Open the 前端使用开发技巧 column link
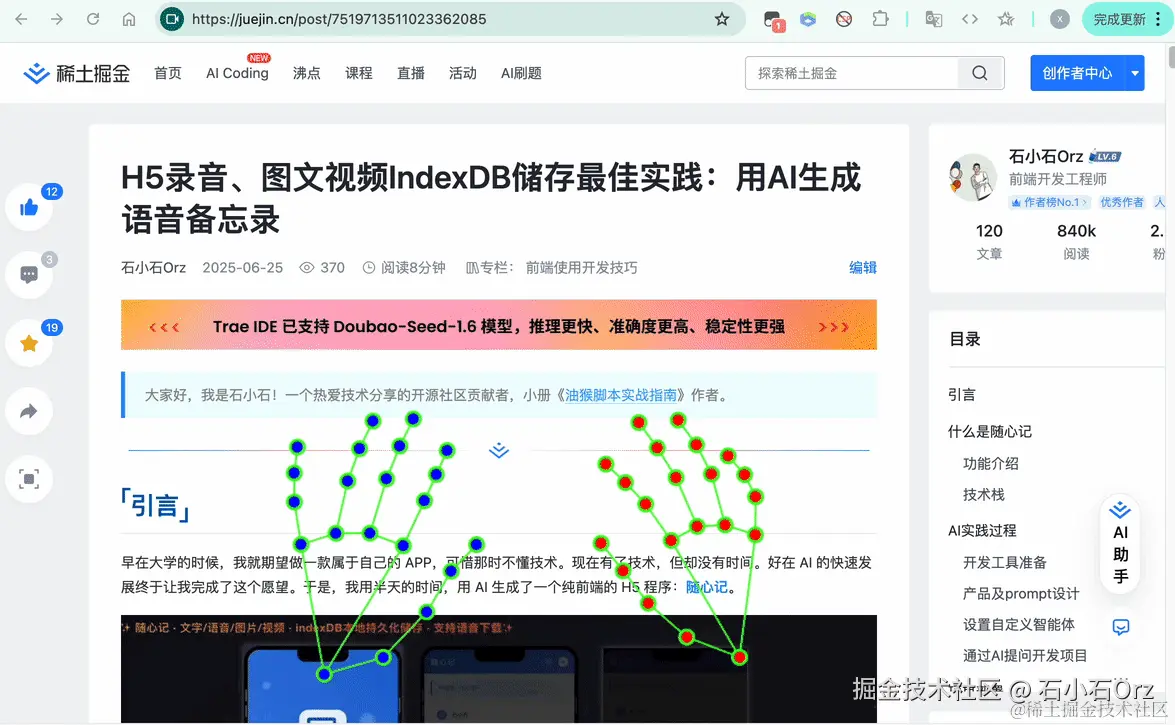Viewport: 1175px width, 725px height. tap(582, 268)
